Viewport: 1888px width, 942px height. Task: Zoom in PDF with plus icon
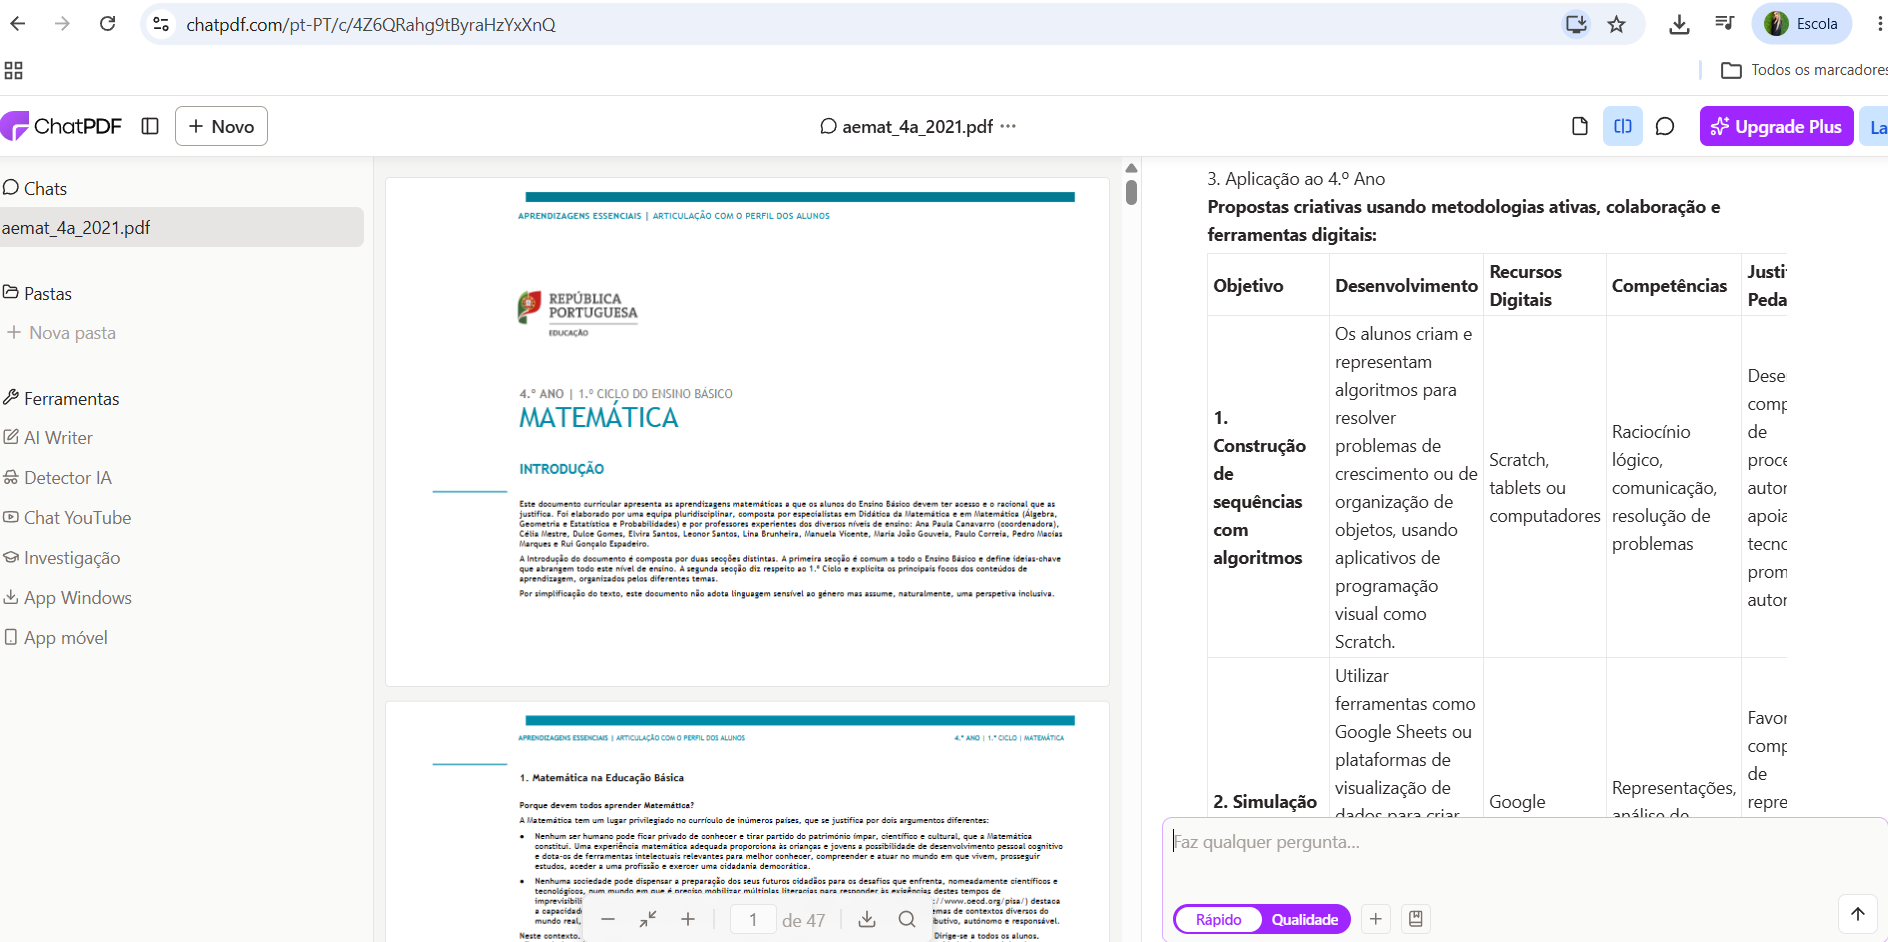(x=688, y=919)
